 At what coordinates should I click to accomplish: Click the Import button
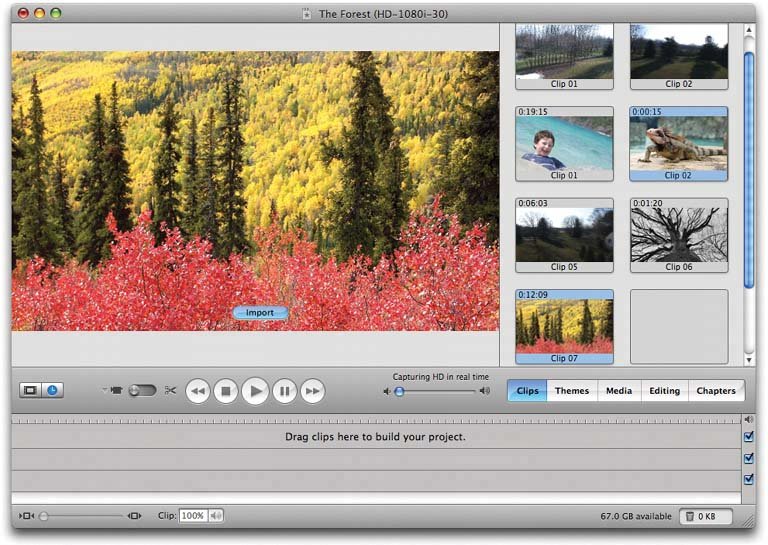260,313
